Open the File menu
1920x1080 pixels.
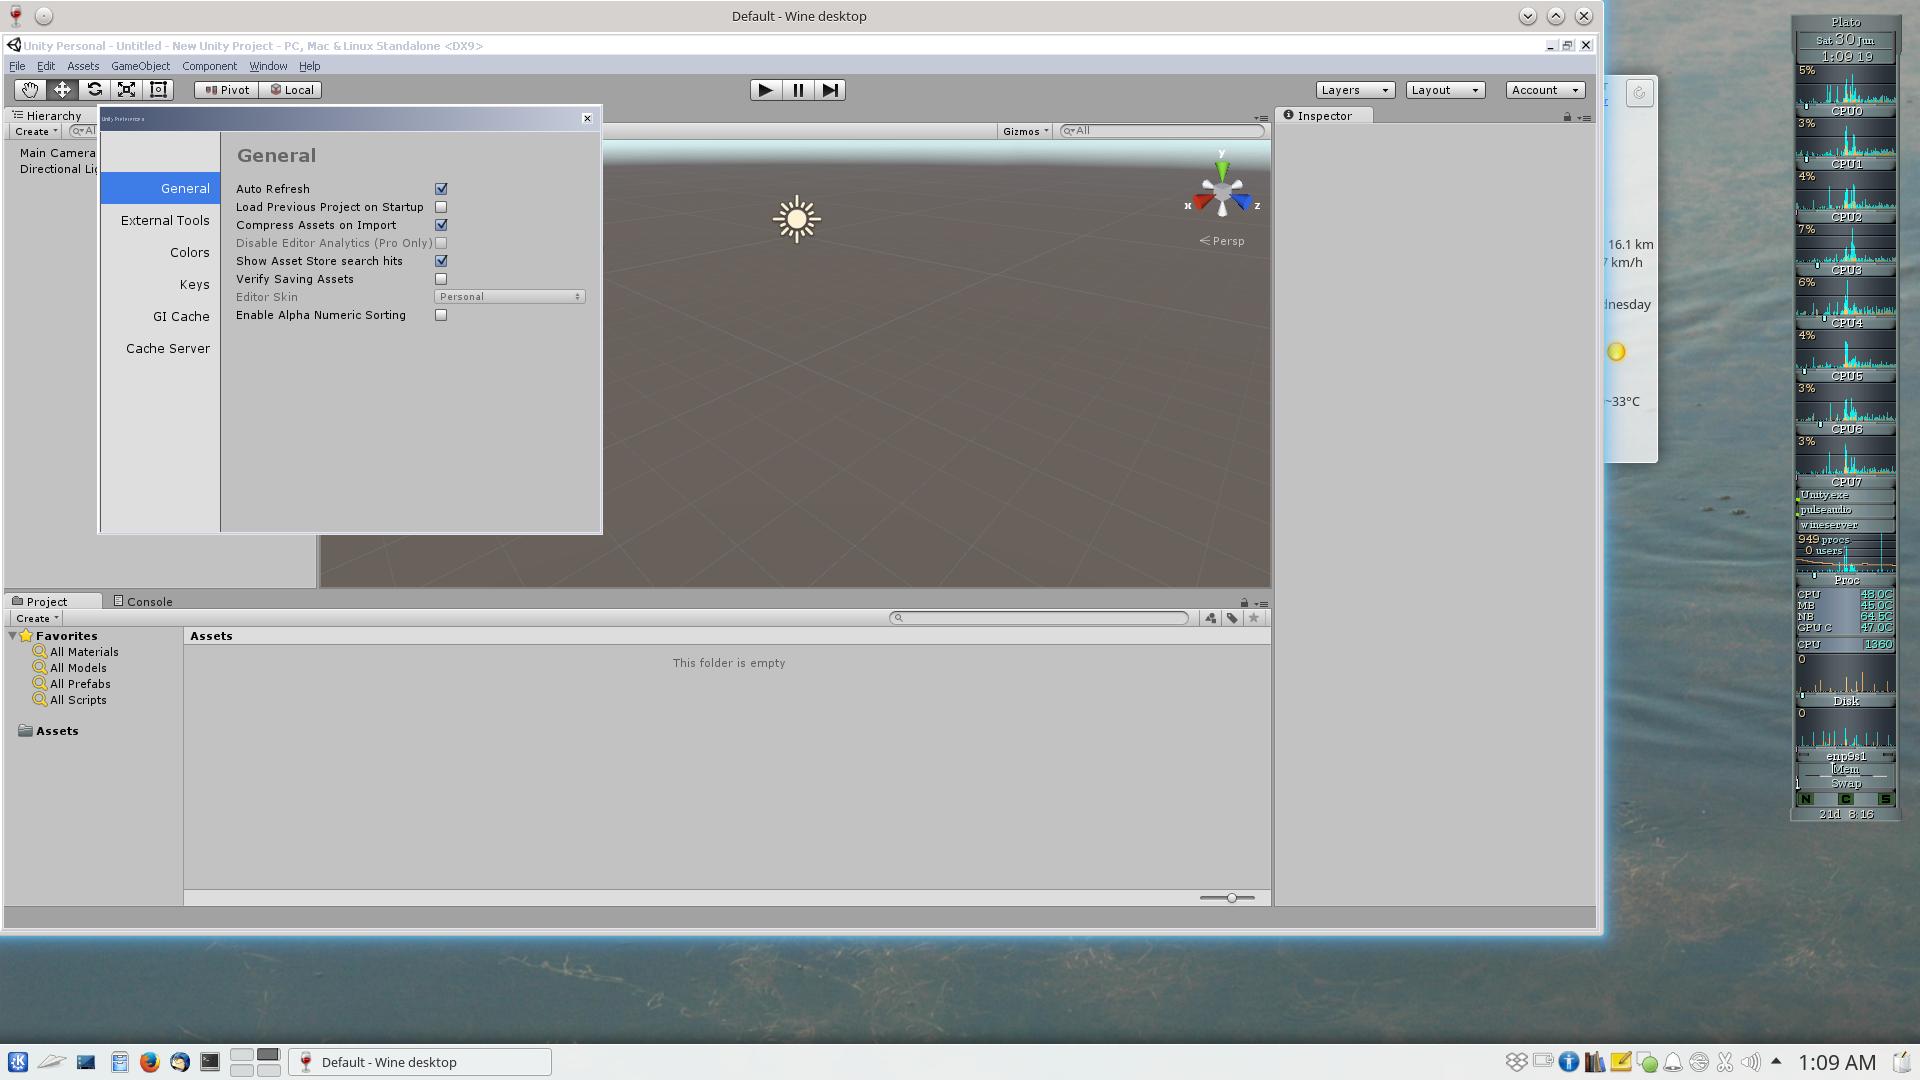pyautogui.click(x=17, y=66)
